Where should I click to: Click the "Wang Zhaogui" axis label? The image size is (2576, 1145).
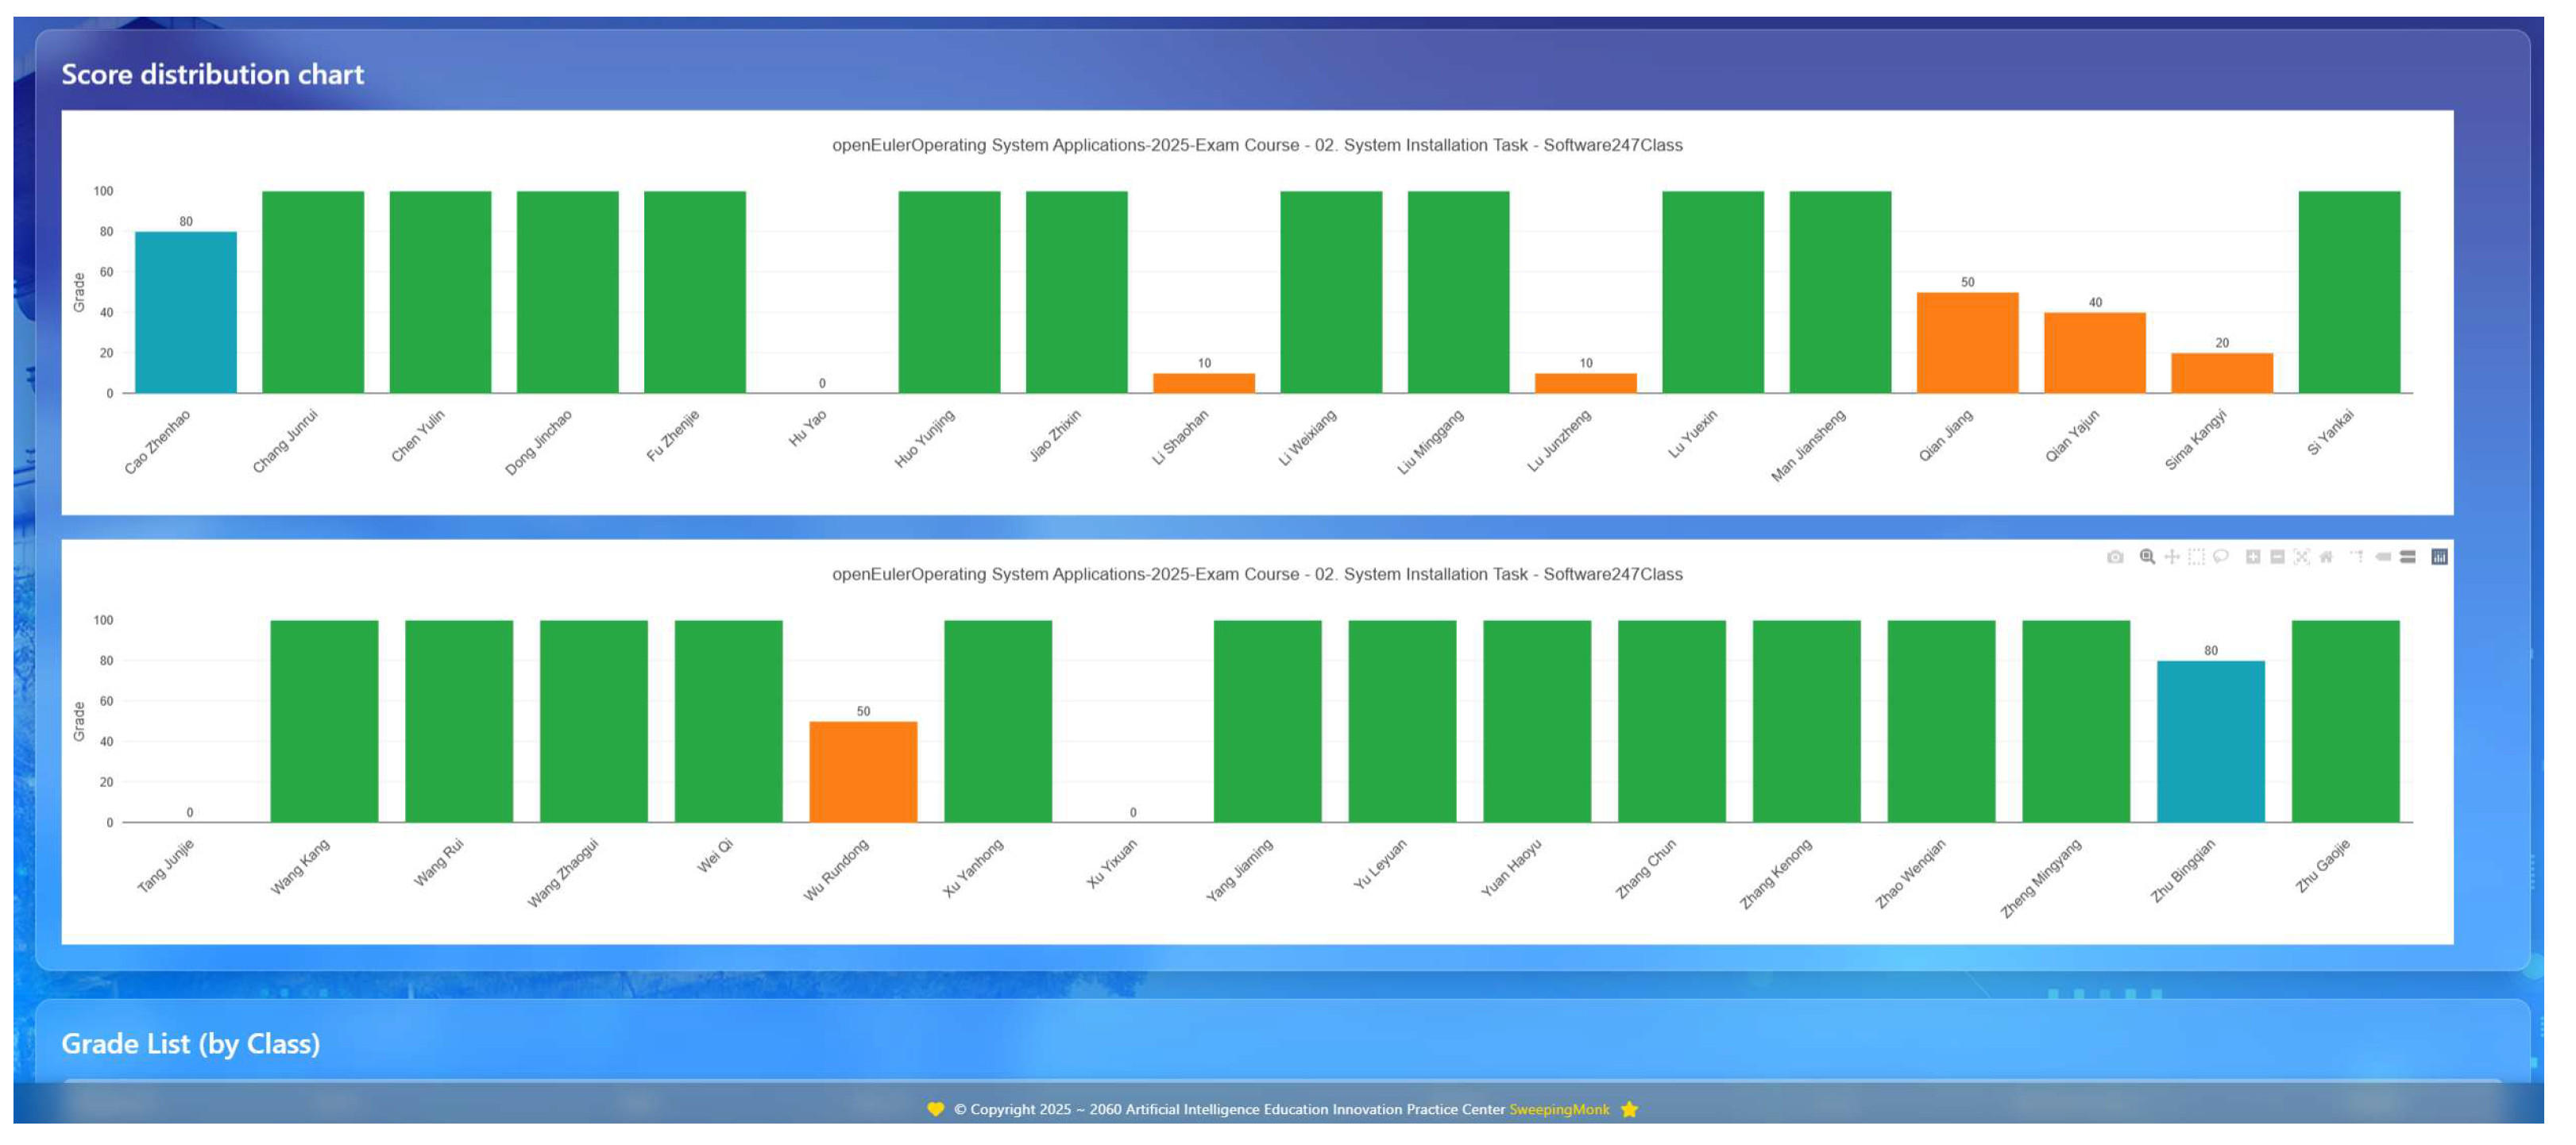click(563, 873)
